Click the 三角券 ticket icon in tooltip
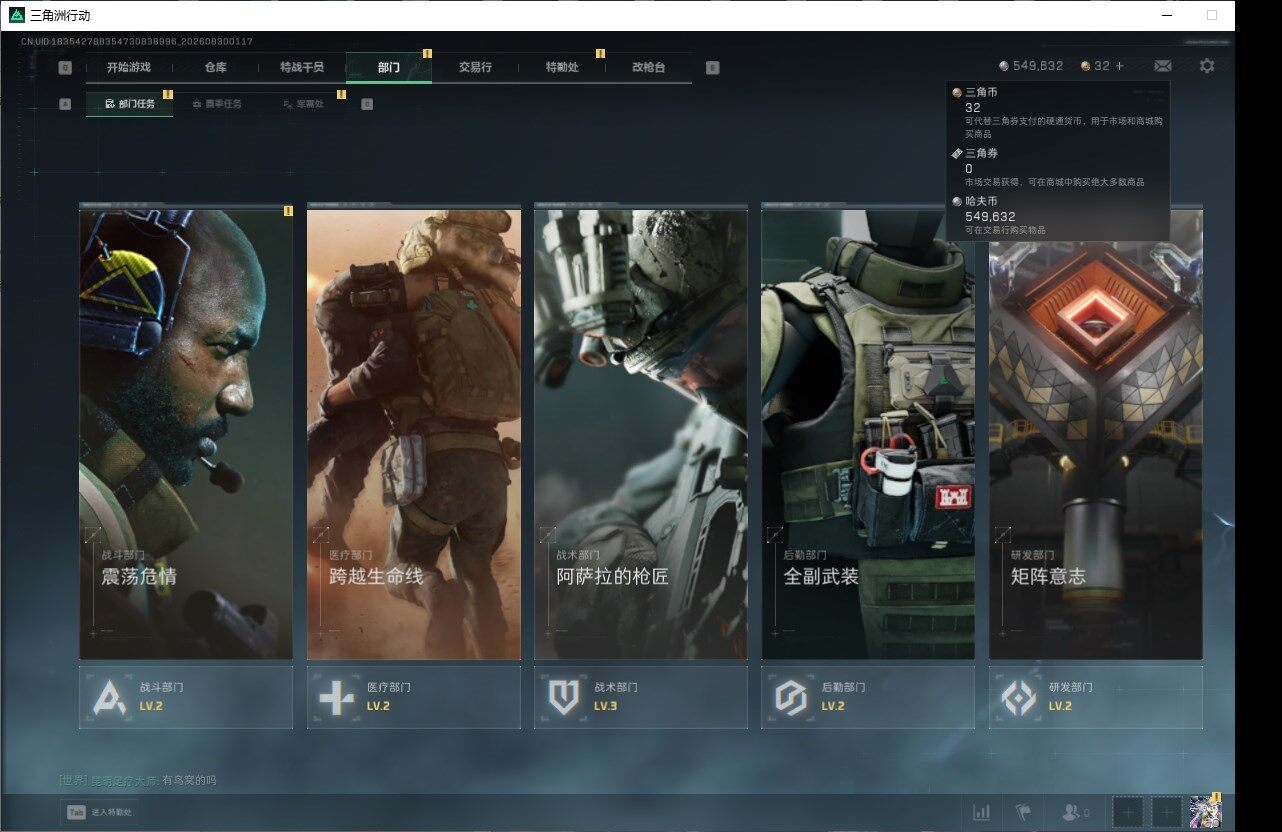 957,153
